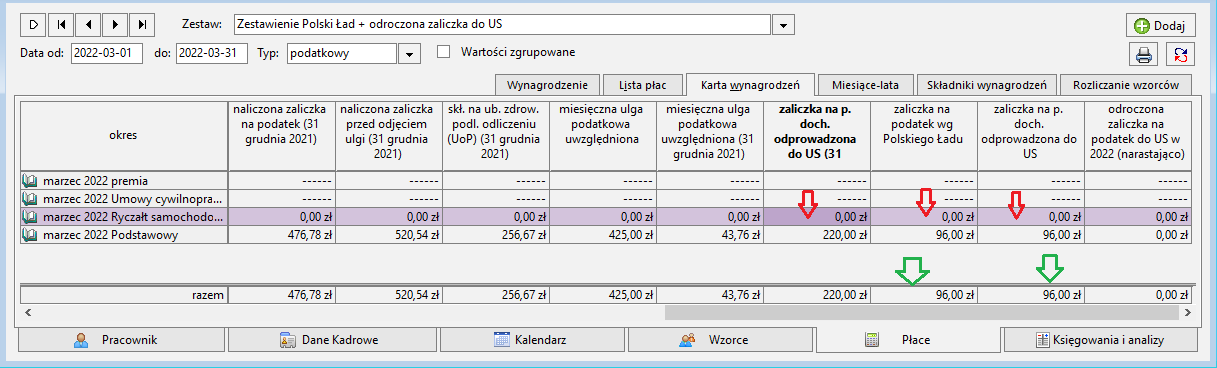1217x368 pixels.
Task: Click the Dodaj button
Action: [1161, 26]
